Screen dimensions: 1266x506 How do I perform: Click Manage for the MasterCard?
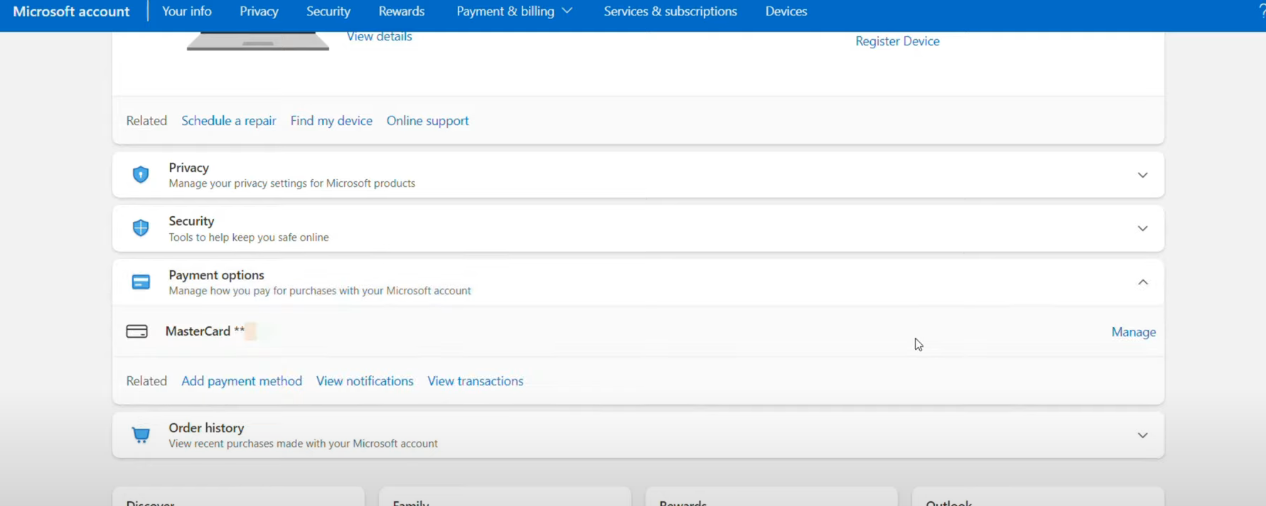(x=1133, y=331)
